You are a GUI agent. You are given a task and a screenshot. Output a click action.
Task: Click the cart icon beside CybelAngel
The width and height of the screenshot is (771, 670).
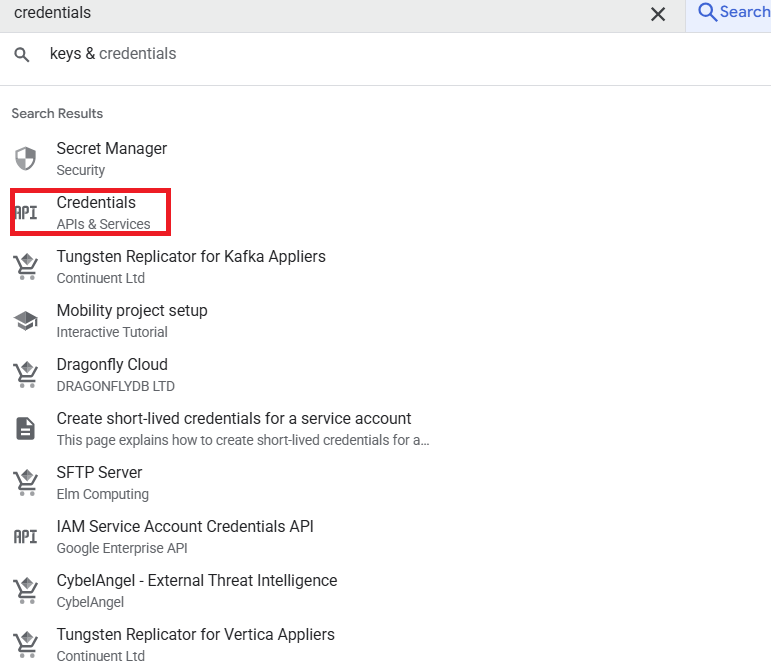click(x=25, y=591)
